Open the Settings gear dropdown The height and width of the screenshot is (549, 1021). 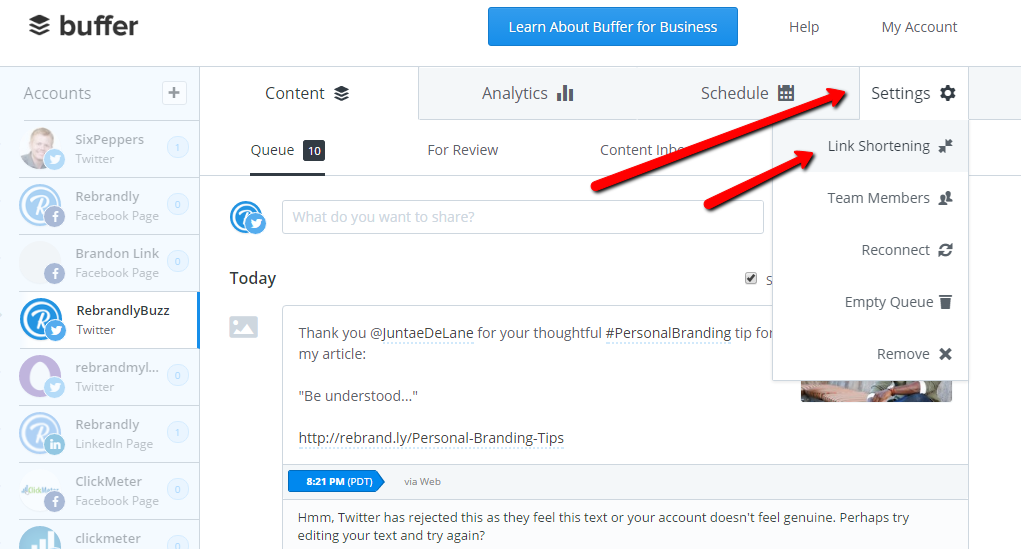(914, 93)
